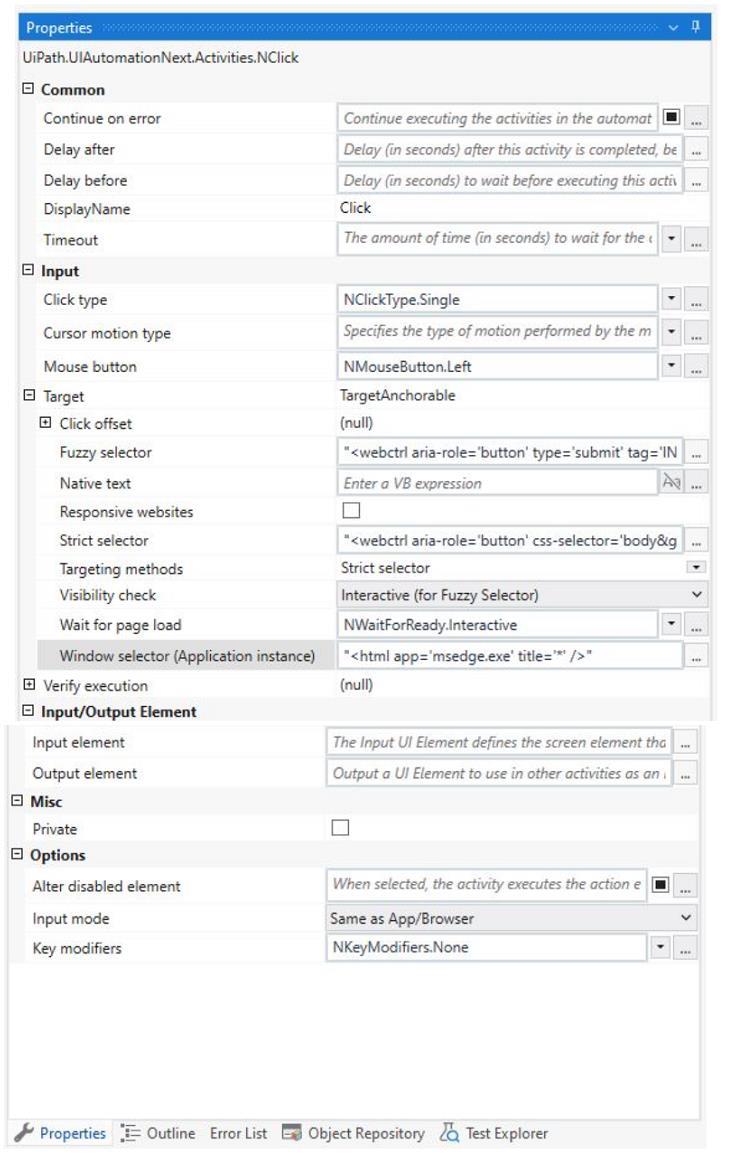
Task: Open ellipsis editor for Output element
Action: [685, 774]
